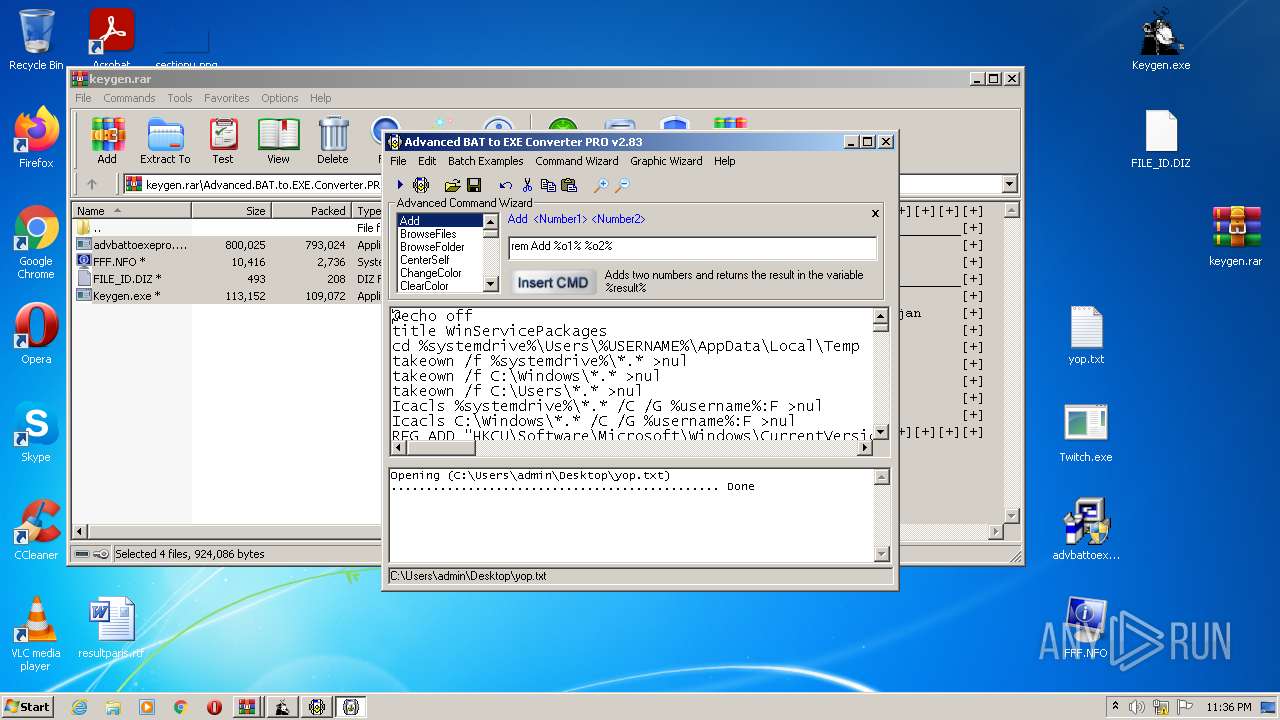Select yop.txt file on desktop
1280x720 pixels.
click(x=1086, y=335)
